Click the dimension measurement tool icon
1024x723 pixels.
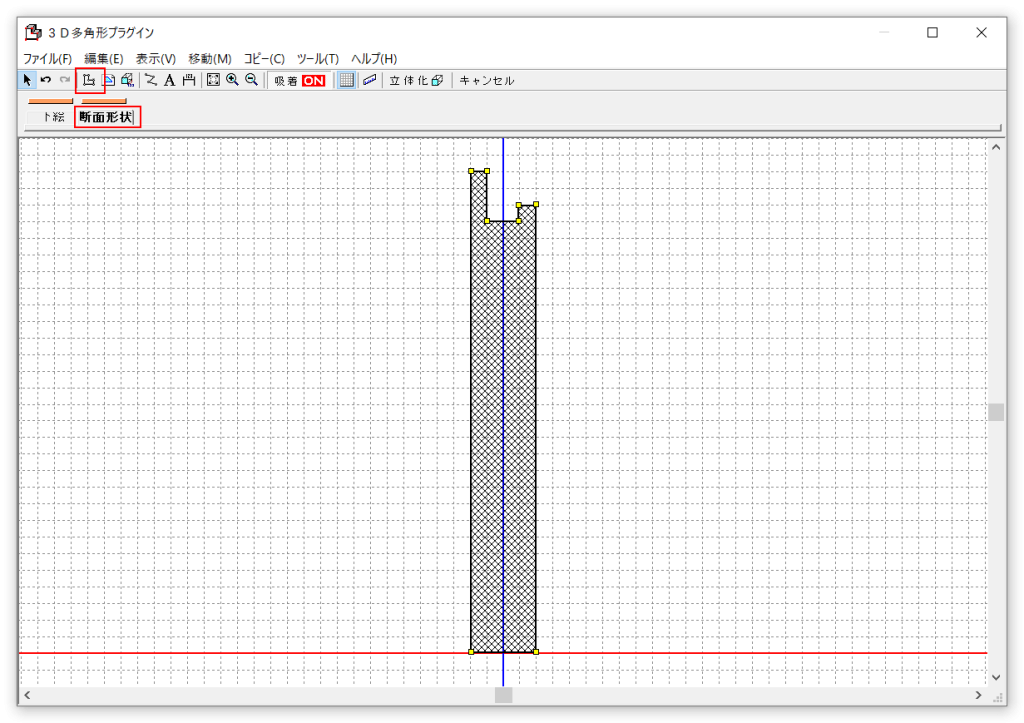click(188, 80)
